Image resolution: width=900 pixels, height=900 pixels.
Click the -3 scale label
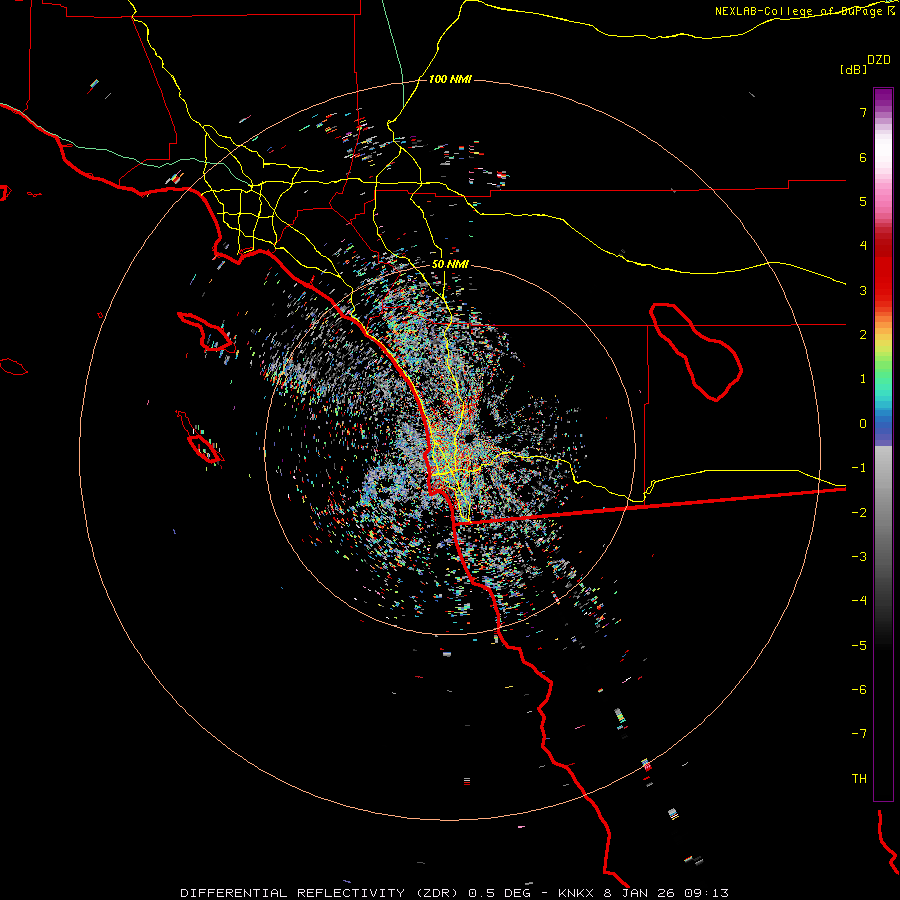[859, 556]
